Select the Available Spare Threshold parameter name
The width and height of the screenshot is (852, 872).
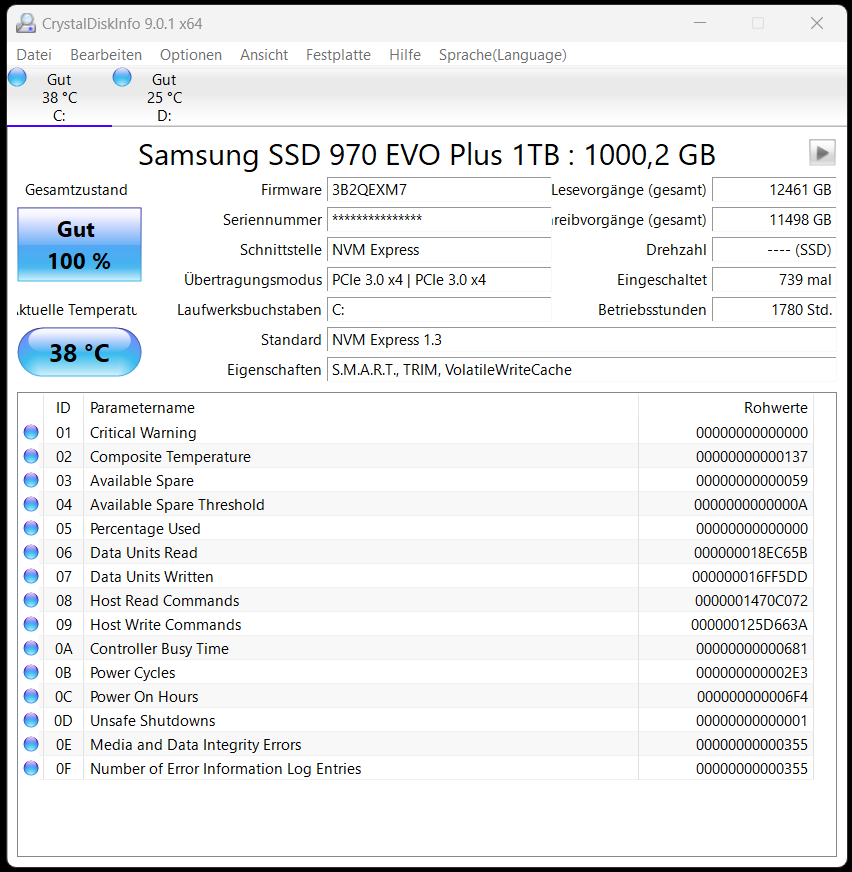click(177, 504)
